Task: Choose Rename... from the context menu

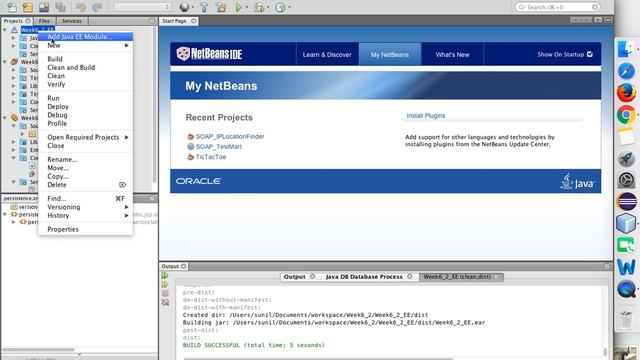Action: coord(85,160)
